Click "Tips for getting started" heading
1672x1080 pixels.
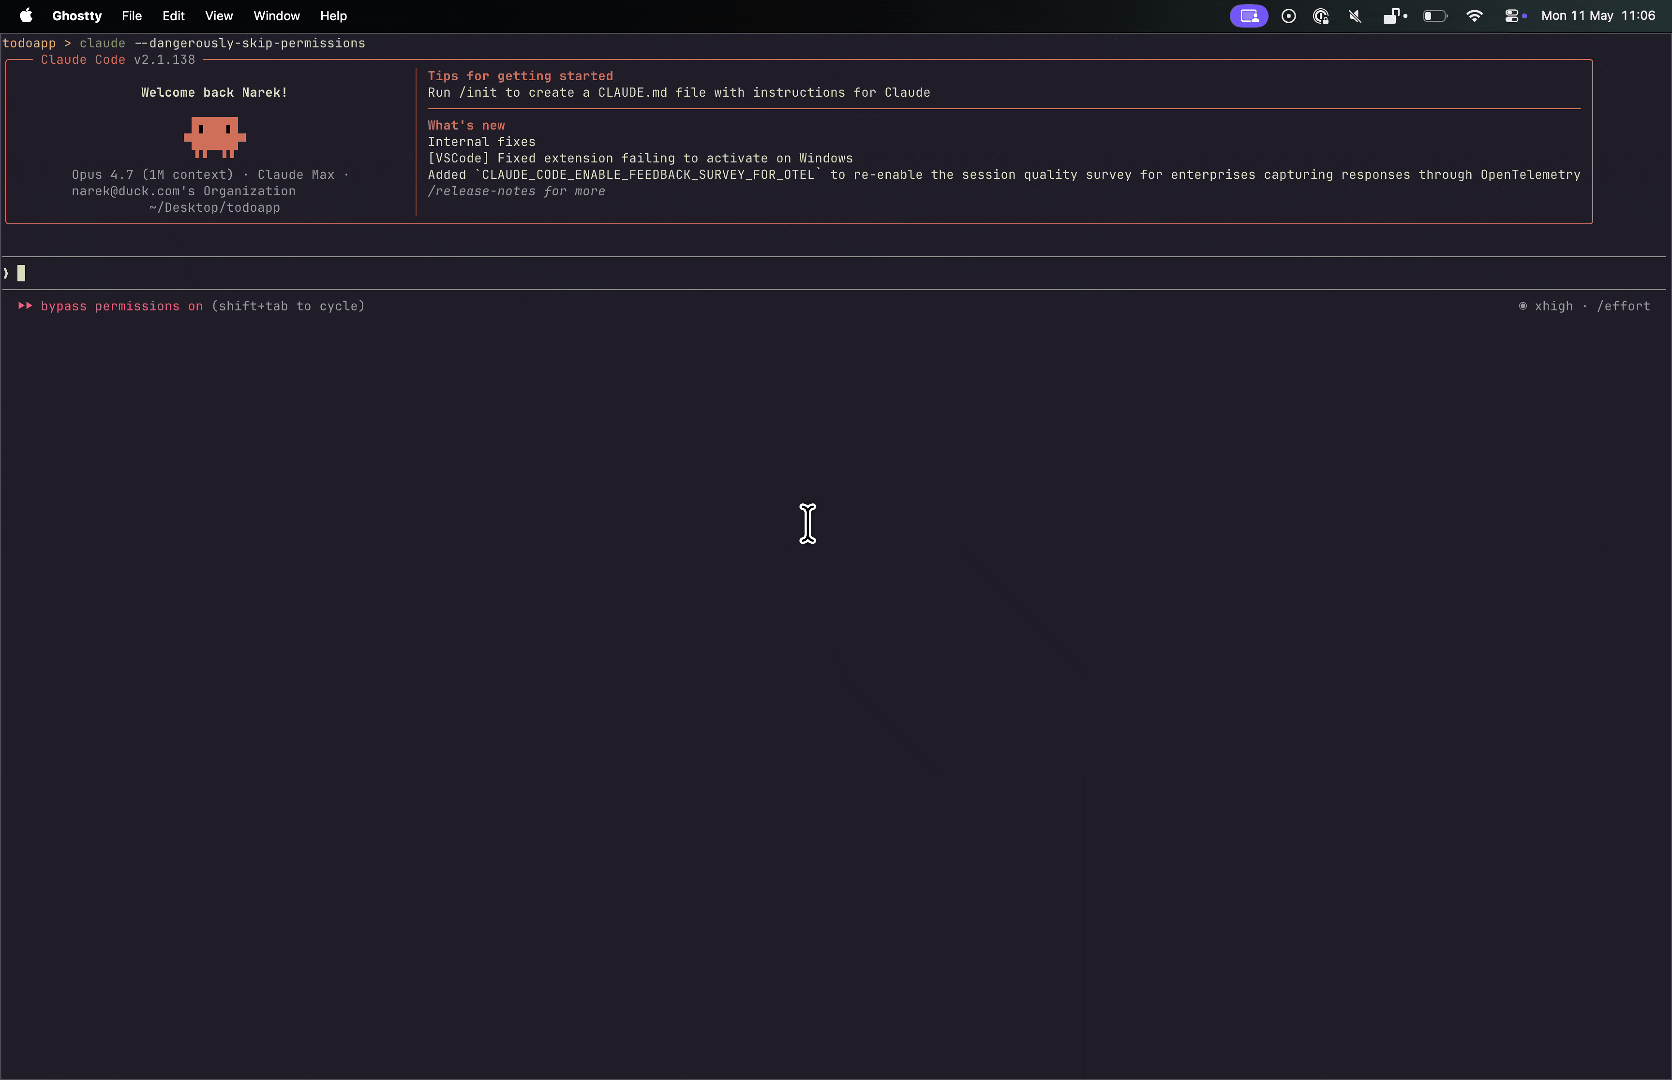click(520, 76)
